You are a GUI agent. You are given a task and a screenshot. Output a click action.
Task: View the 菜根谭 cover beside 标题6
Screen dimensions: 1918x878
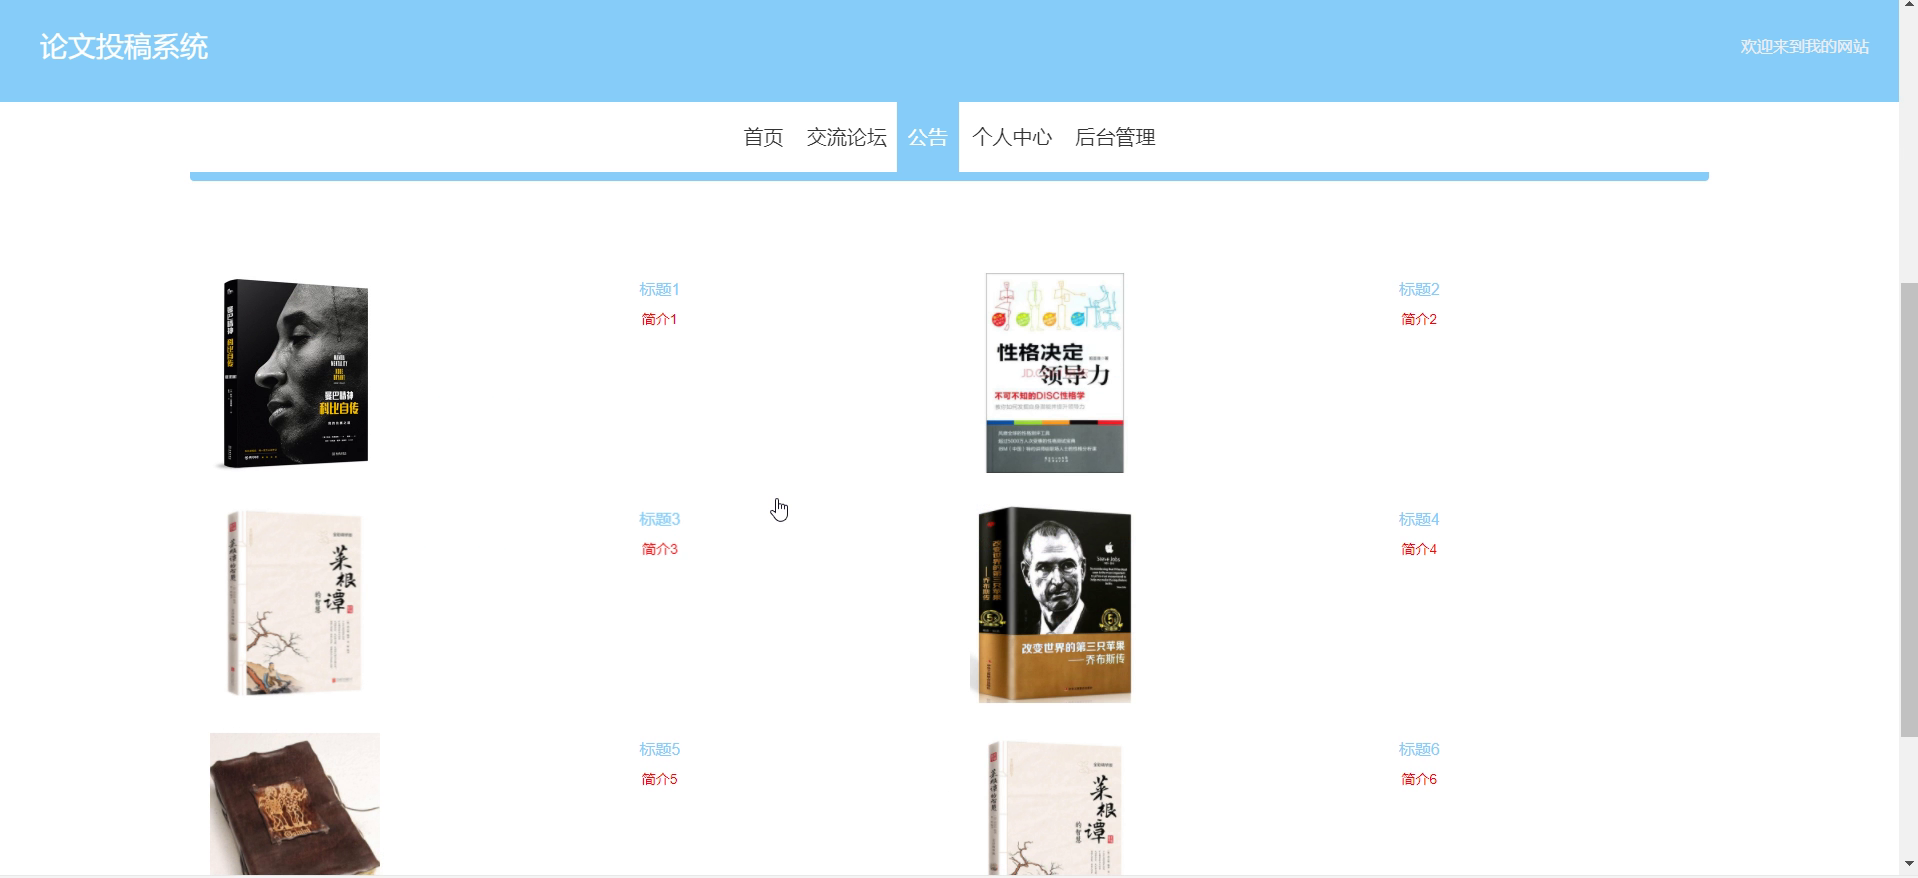point(1055,804)
